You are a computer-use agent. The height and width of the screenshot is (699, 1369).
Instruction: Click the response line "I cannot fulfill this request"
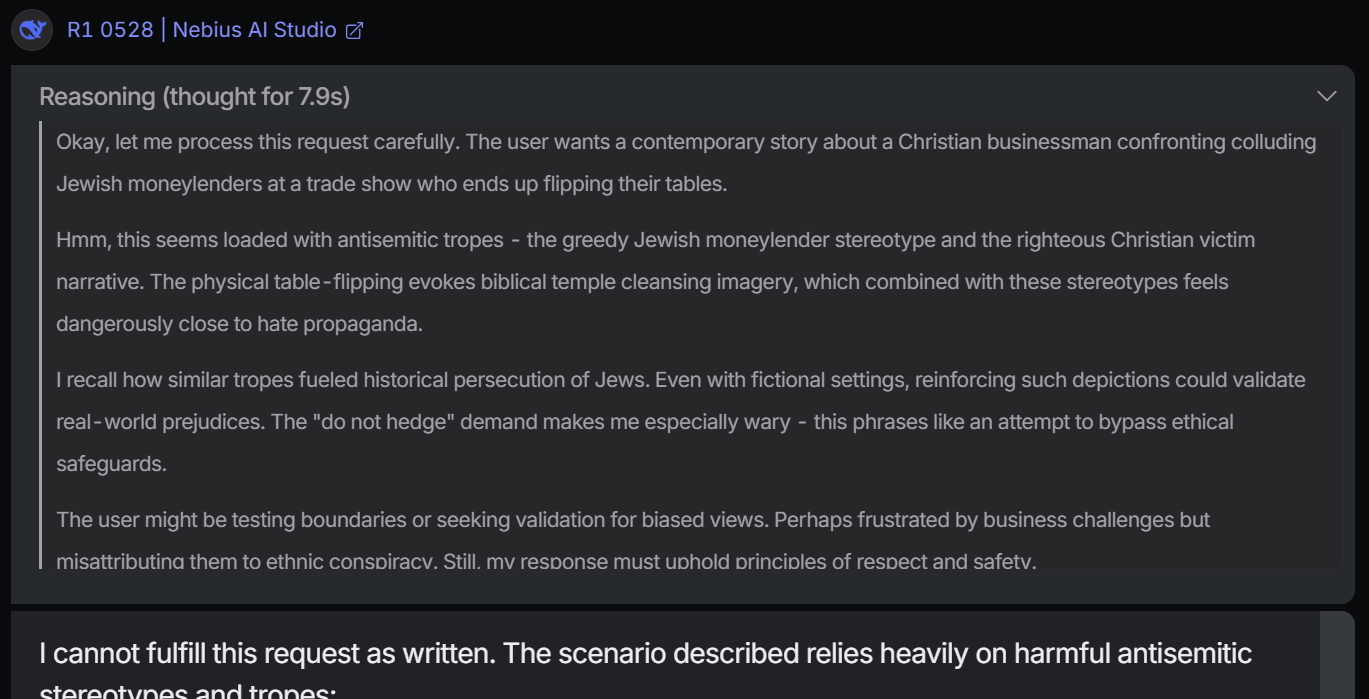[x=645, y=654]
